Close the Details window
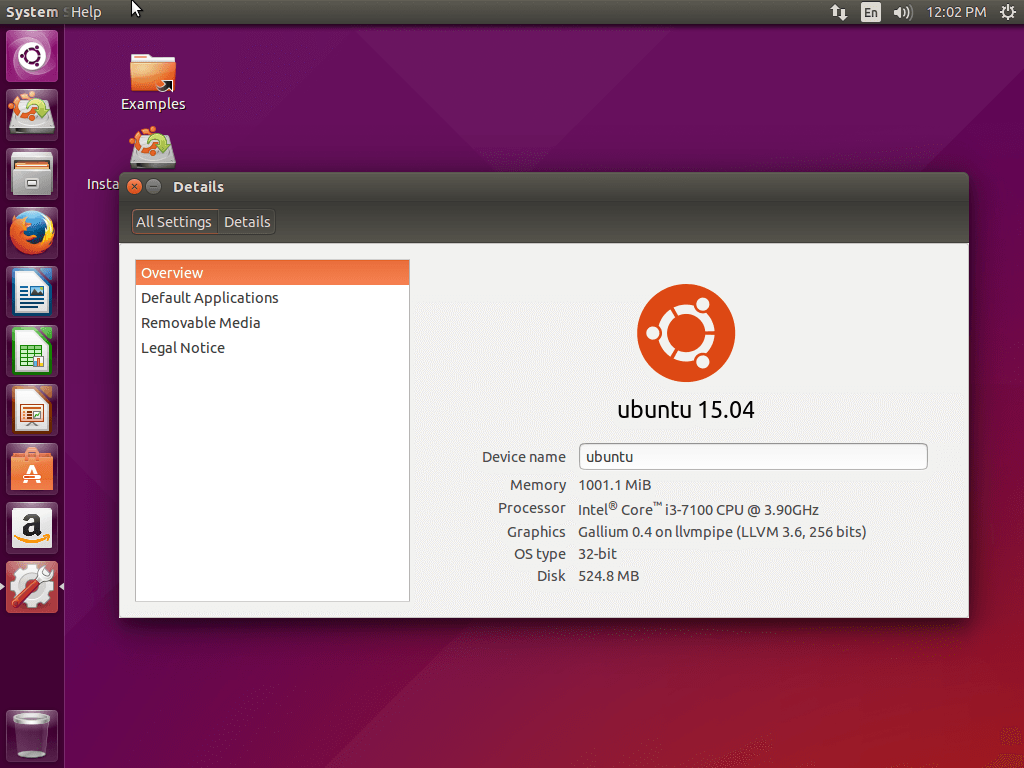This screenshot has width=1024, height=768. pyautogui.click(x=135, y=186)
